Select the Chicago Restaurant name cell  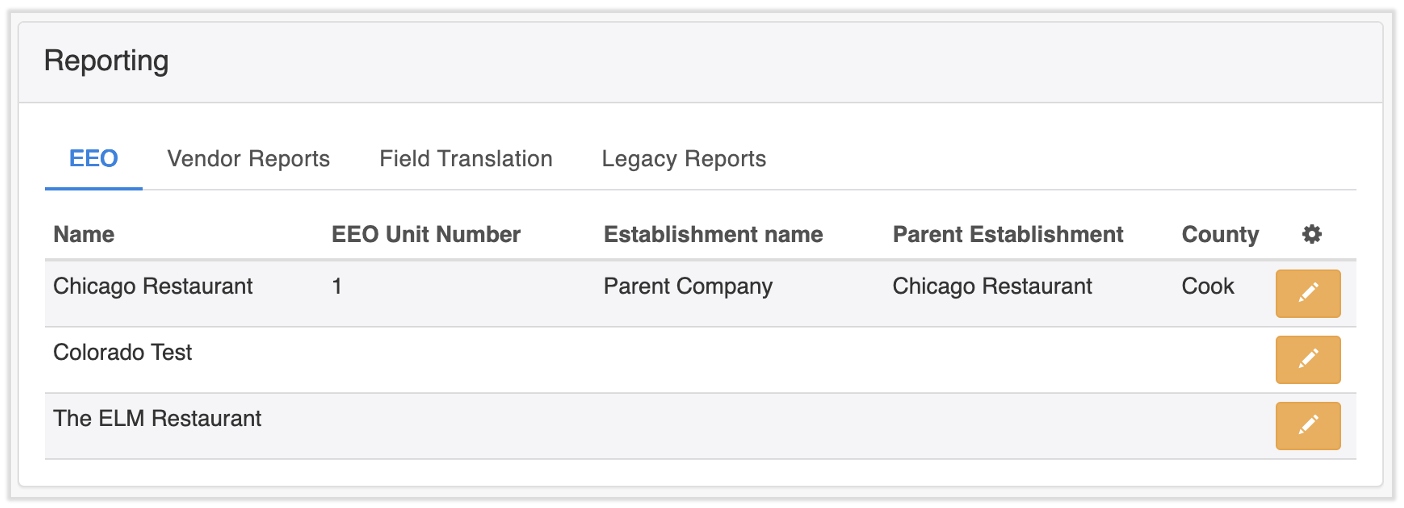[153, 287]
